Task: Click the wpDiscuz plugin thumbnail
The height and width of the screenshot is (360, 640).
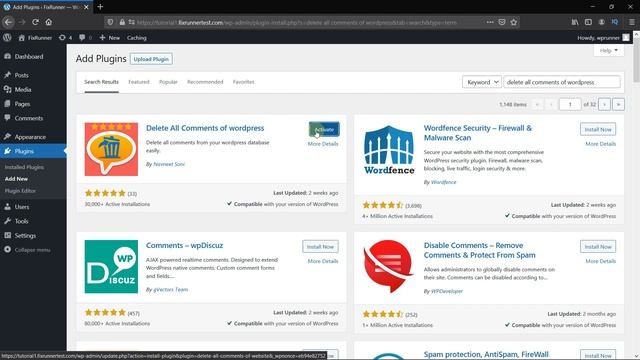Action: [x=111, y=267]
